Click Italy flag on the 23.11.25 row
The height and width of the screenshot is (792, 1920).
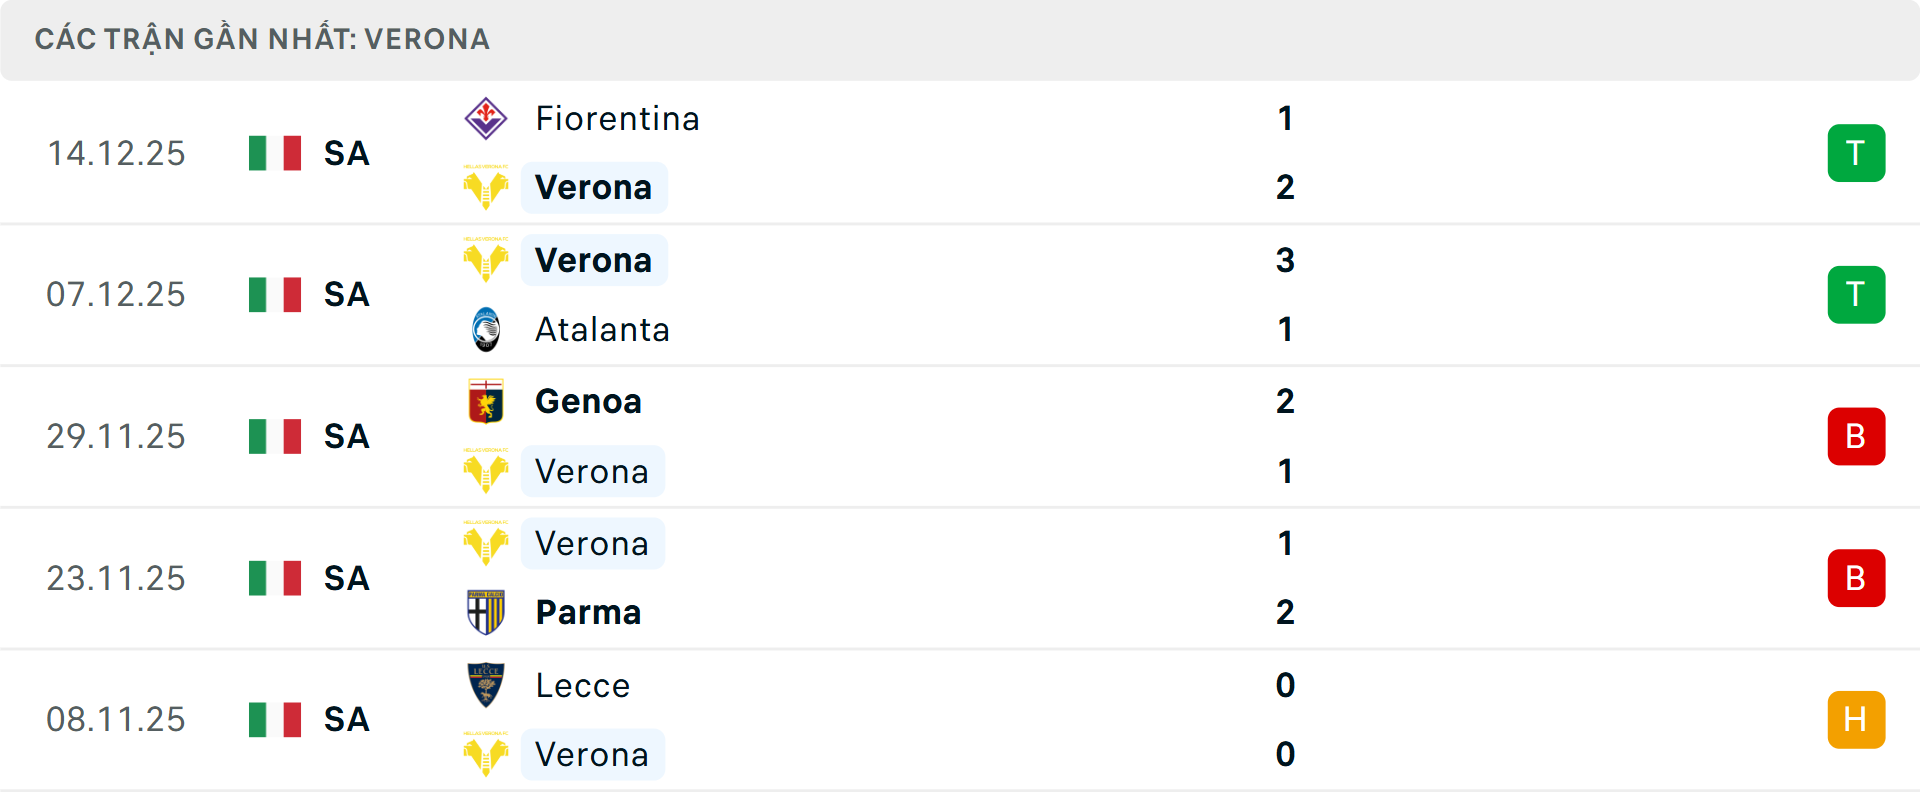[x=275, y=578]
